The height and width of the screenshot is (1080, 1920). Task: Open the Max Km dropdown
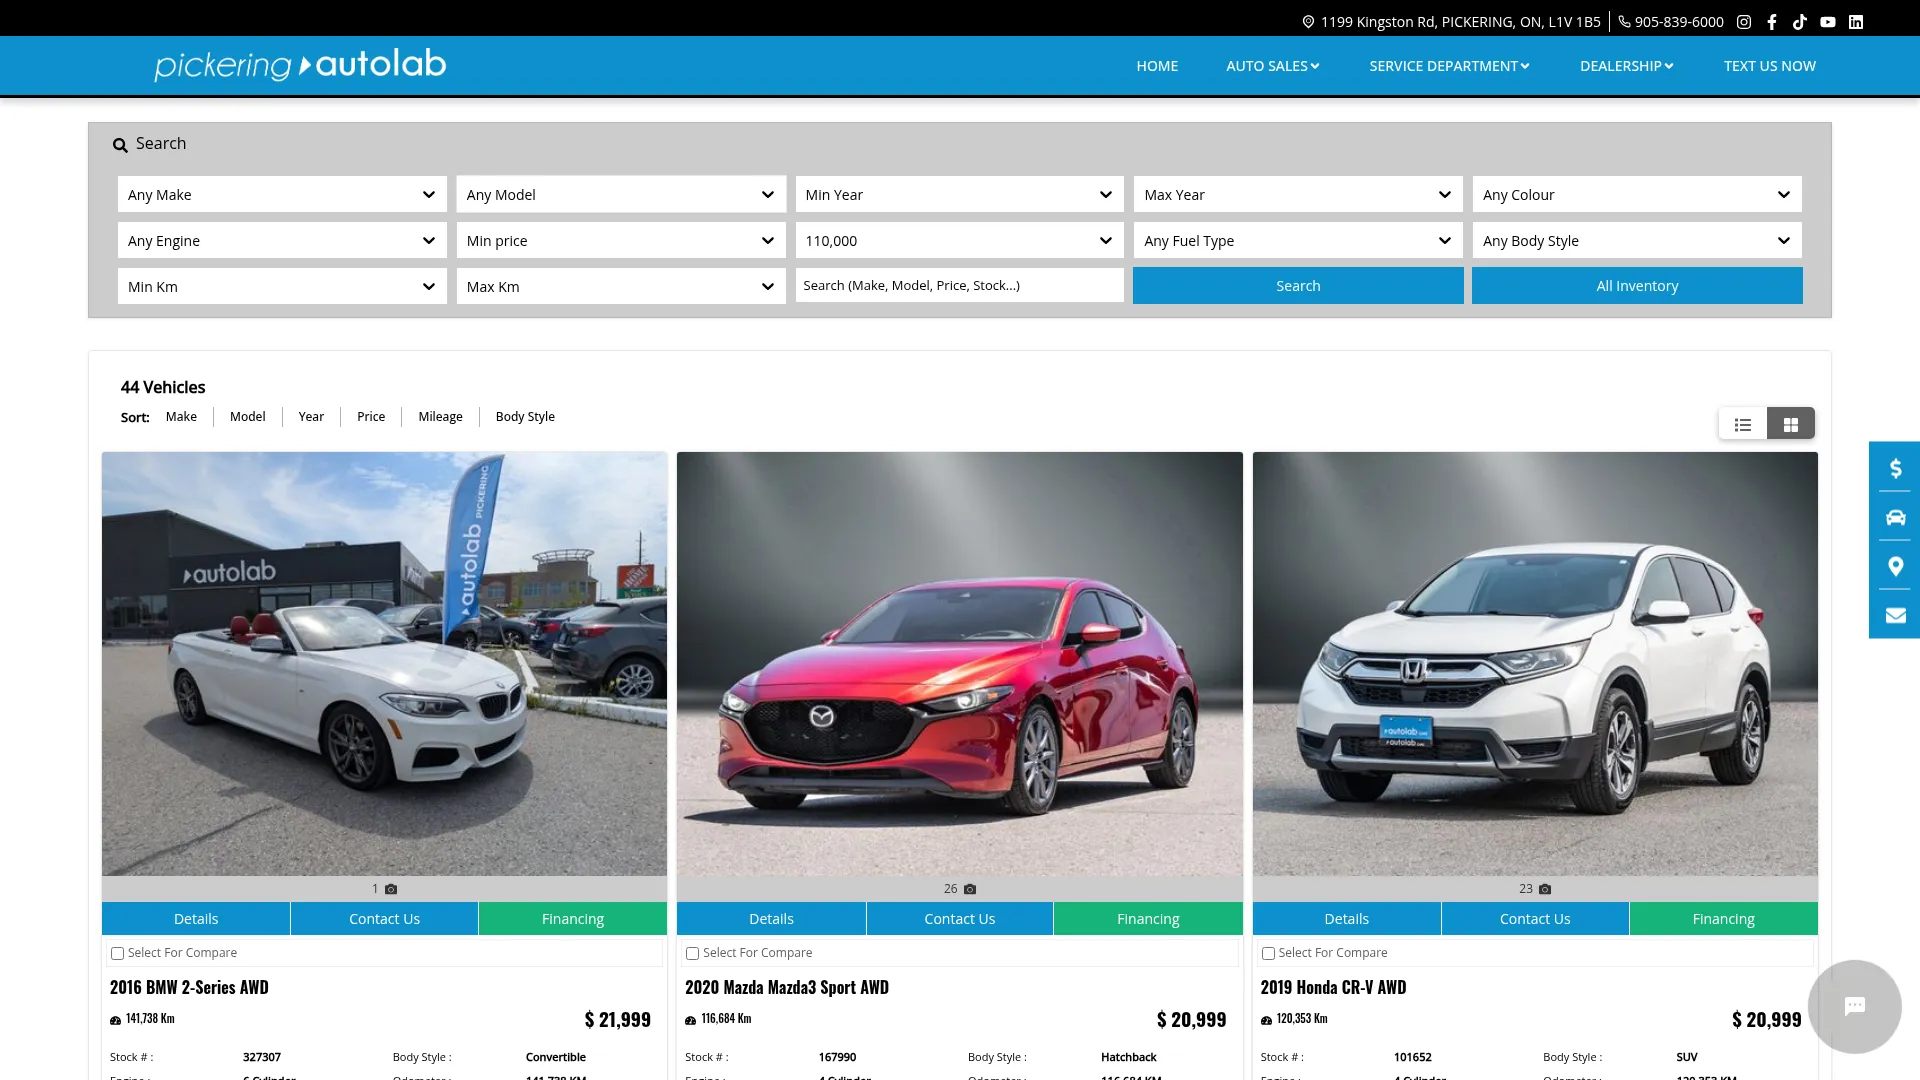point(621,286)
